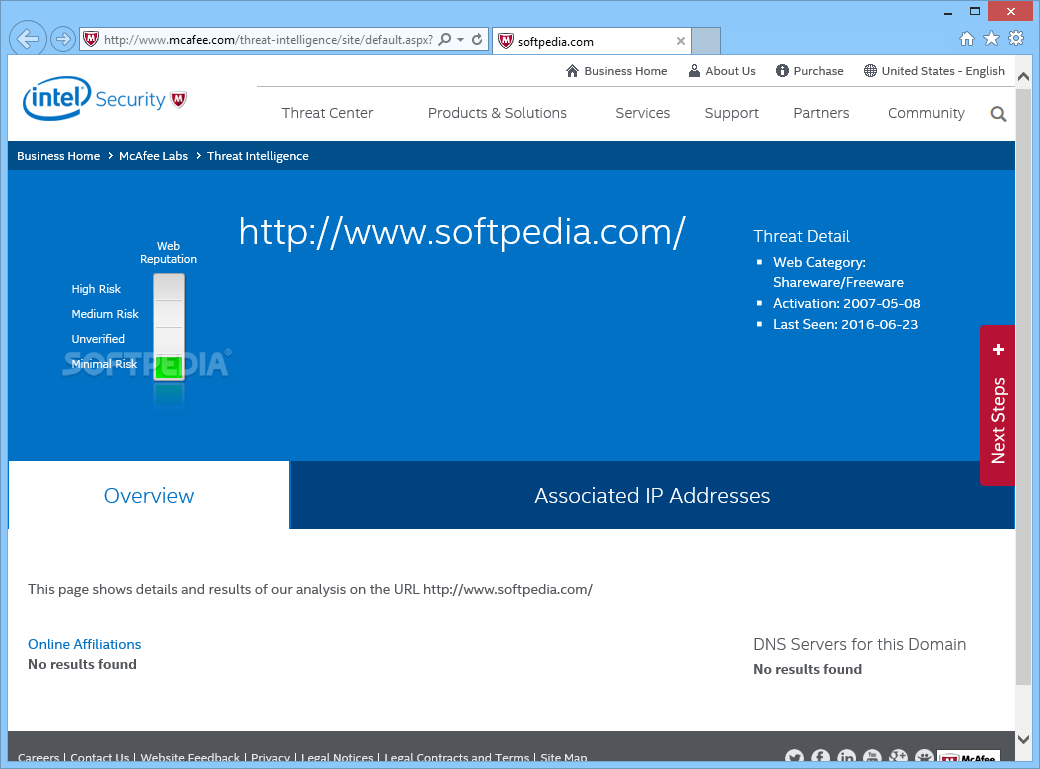The image size is (1040, 769).
Task: Open Favorites star icon
Action: pos(991,38)
